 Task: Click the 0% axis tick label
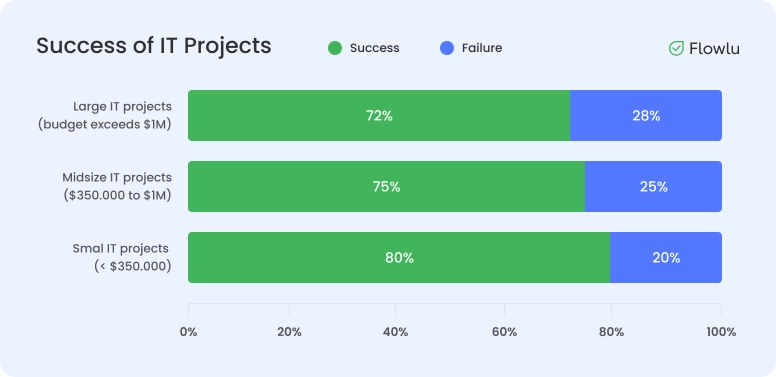(x=189, y=332)
